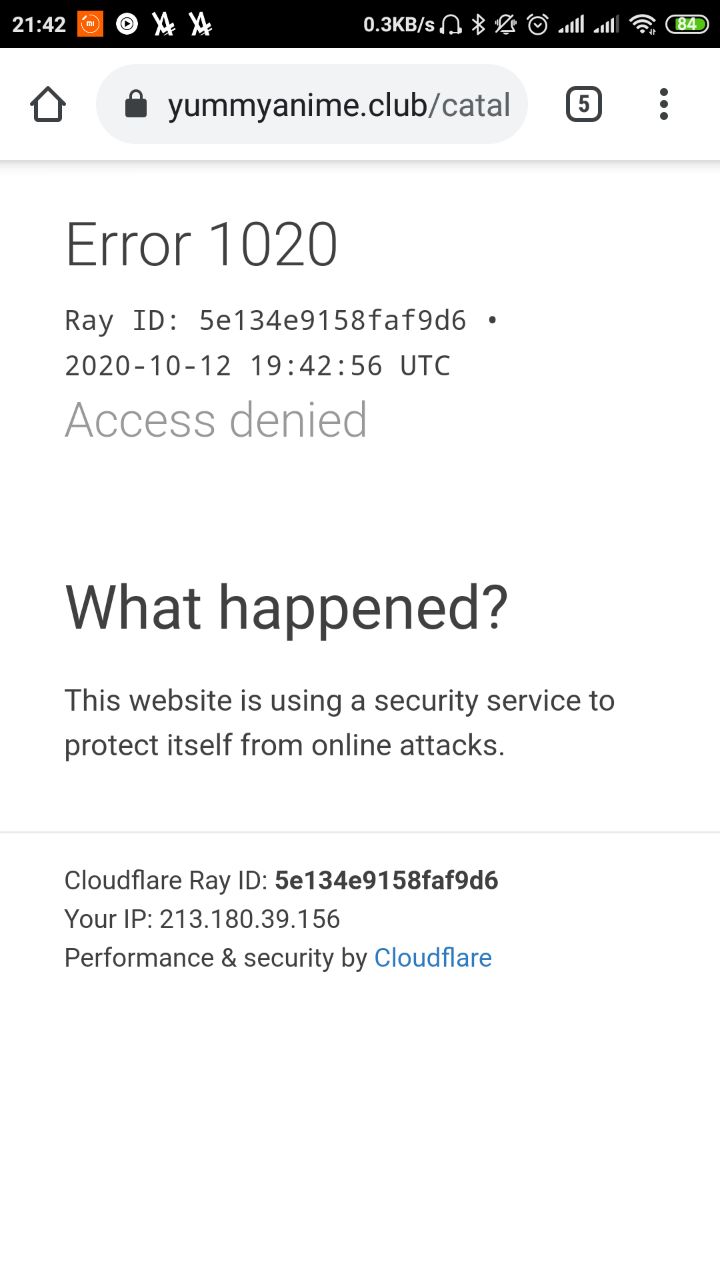
Task: Tap the muted bell status icon
Action: pos(506,24)
